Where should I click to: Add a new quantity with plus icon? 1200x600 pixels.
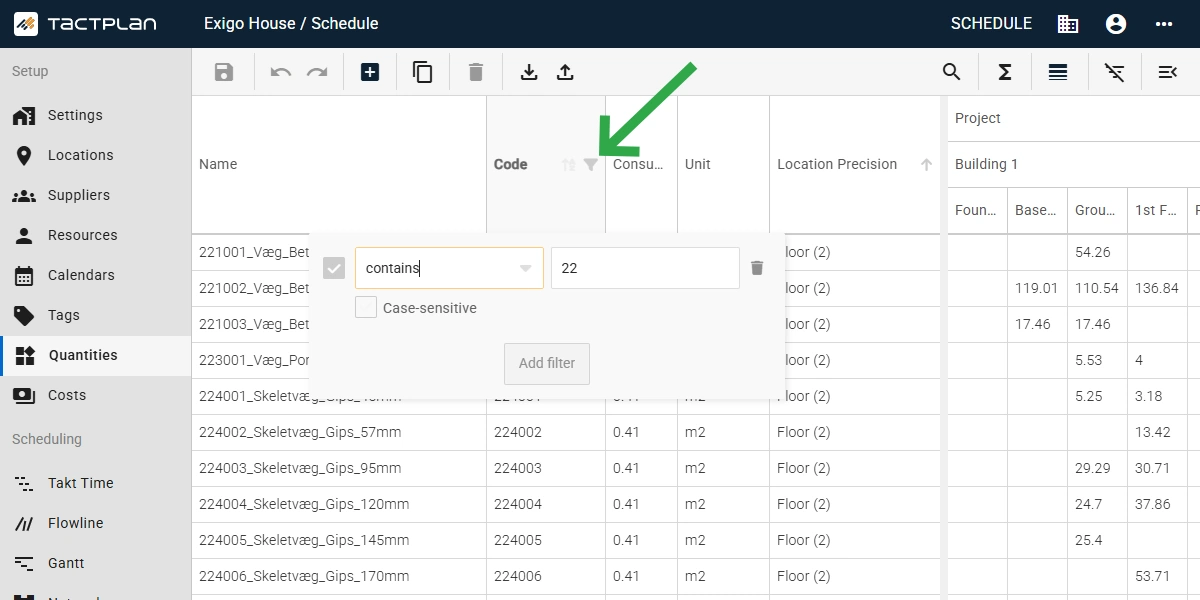pos(370,72)
